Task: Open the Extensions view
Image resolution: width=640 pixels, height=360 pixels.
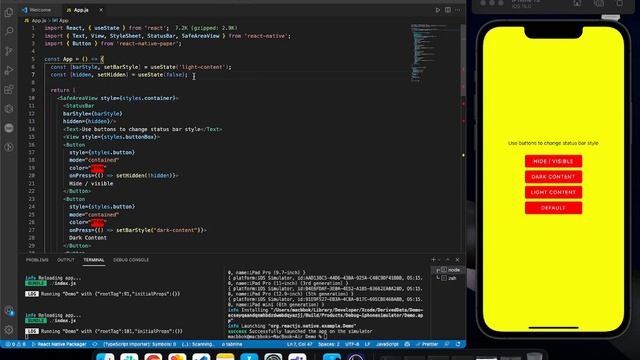Action: (9, 89)
